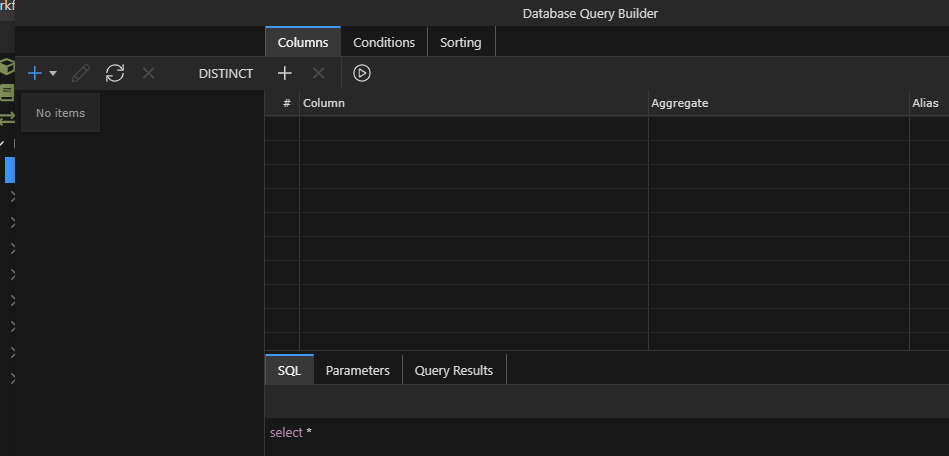Click remove column X icon beside white plus
Viewport: 949px width, 456px height.
(318, 73)
